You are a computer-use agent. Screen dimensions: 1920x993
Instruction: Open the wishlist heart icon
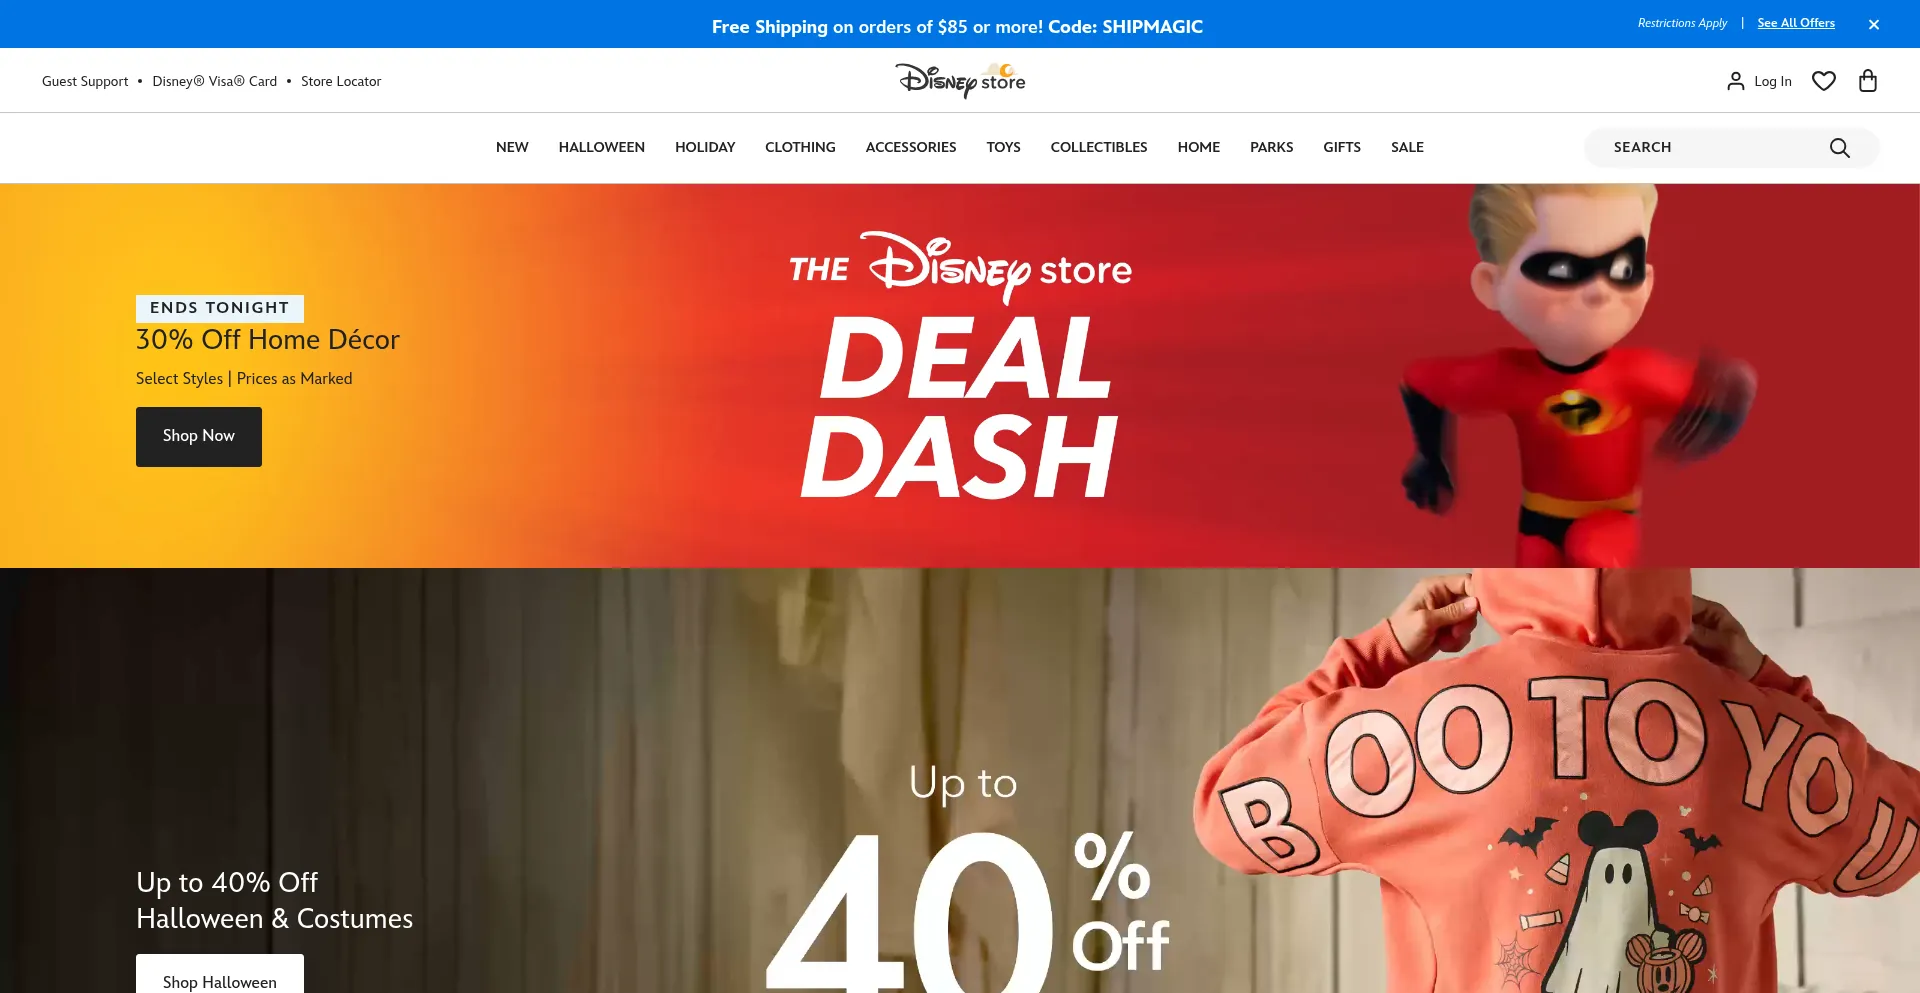click(x=1824, y=81)
